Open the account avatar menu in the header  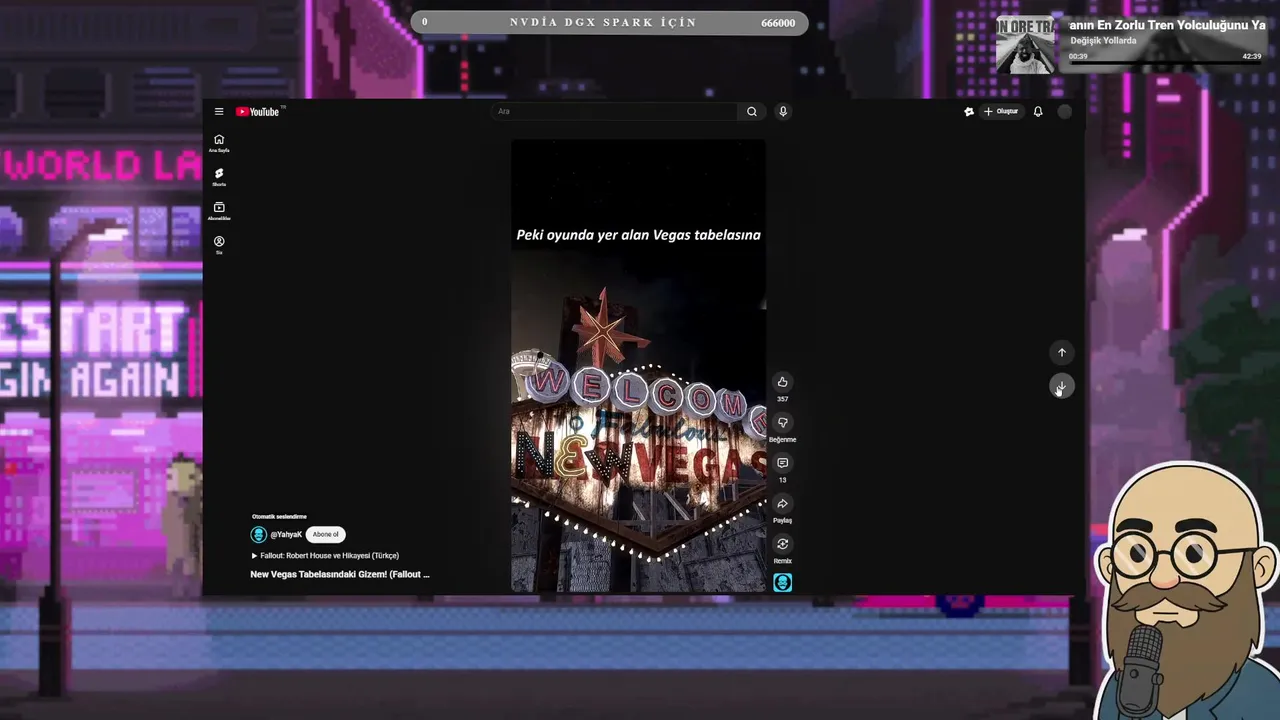1065,112
